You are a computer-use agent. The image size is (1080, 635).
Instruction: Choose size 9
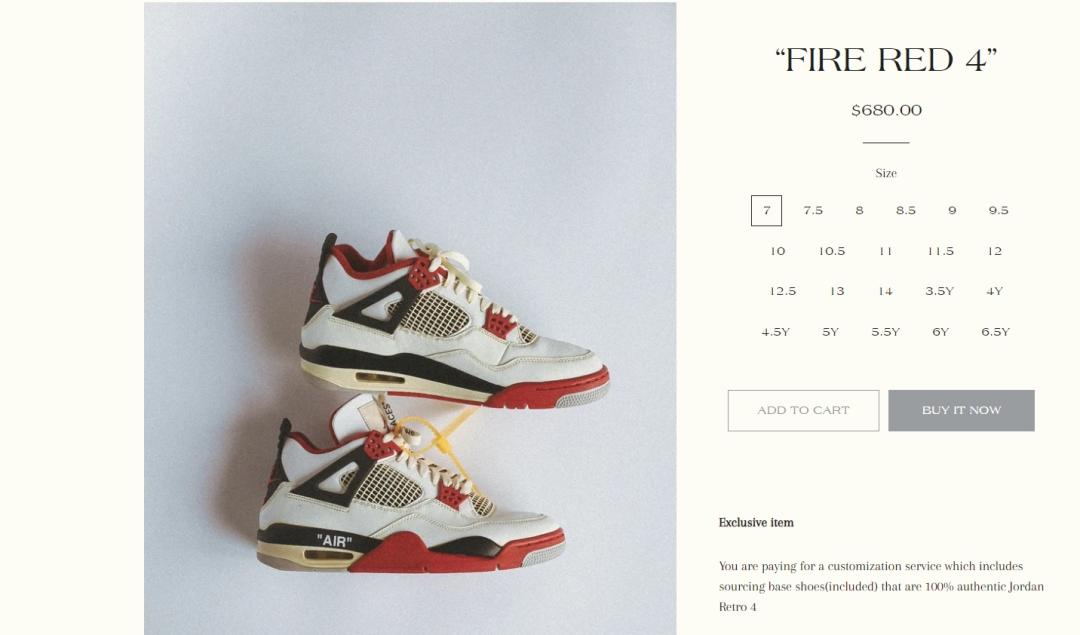(x=952, y=211)
